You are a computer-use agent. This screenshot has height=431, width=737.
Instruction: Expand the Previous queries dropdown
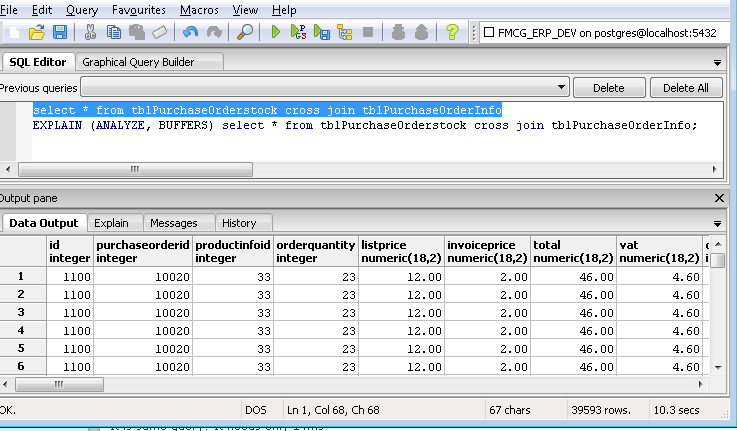[561, 88]
